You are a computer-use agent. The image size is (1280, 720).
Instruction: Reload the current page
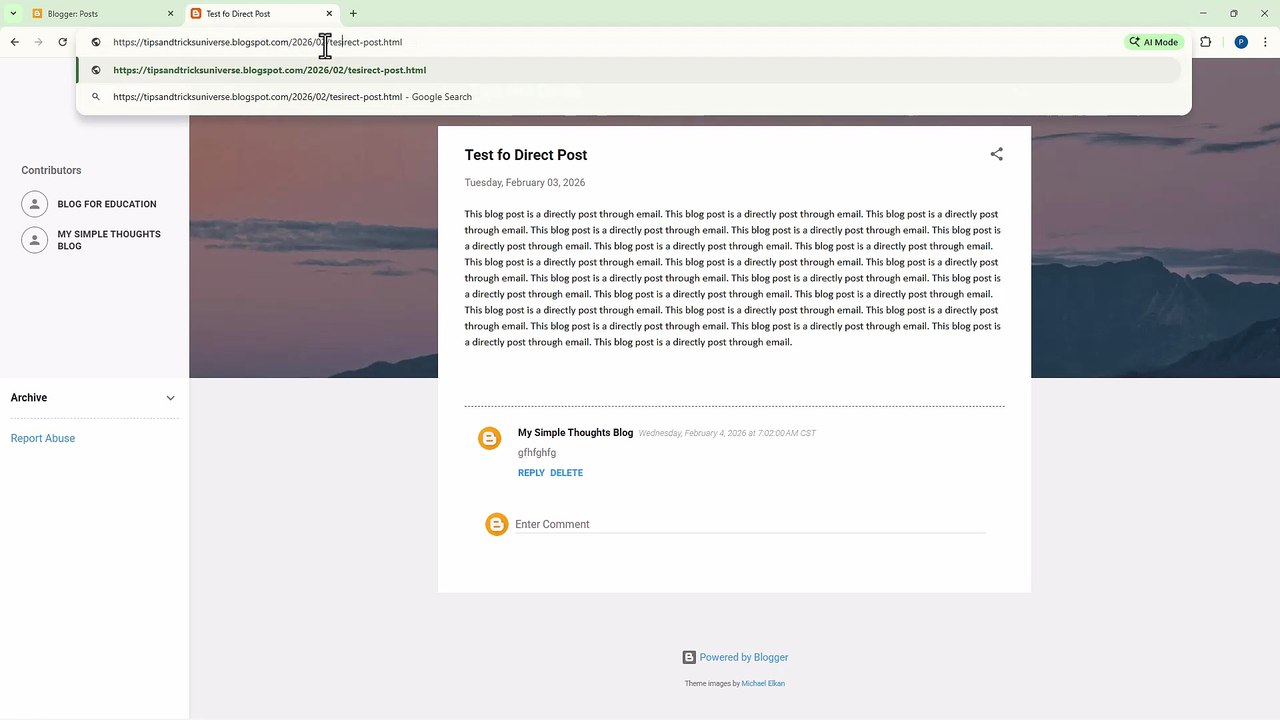63,42
